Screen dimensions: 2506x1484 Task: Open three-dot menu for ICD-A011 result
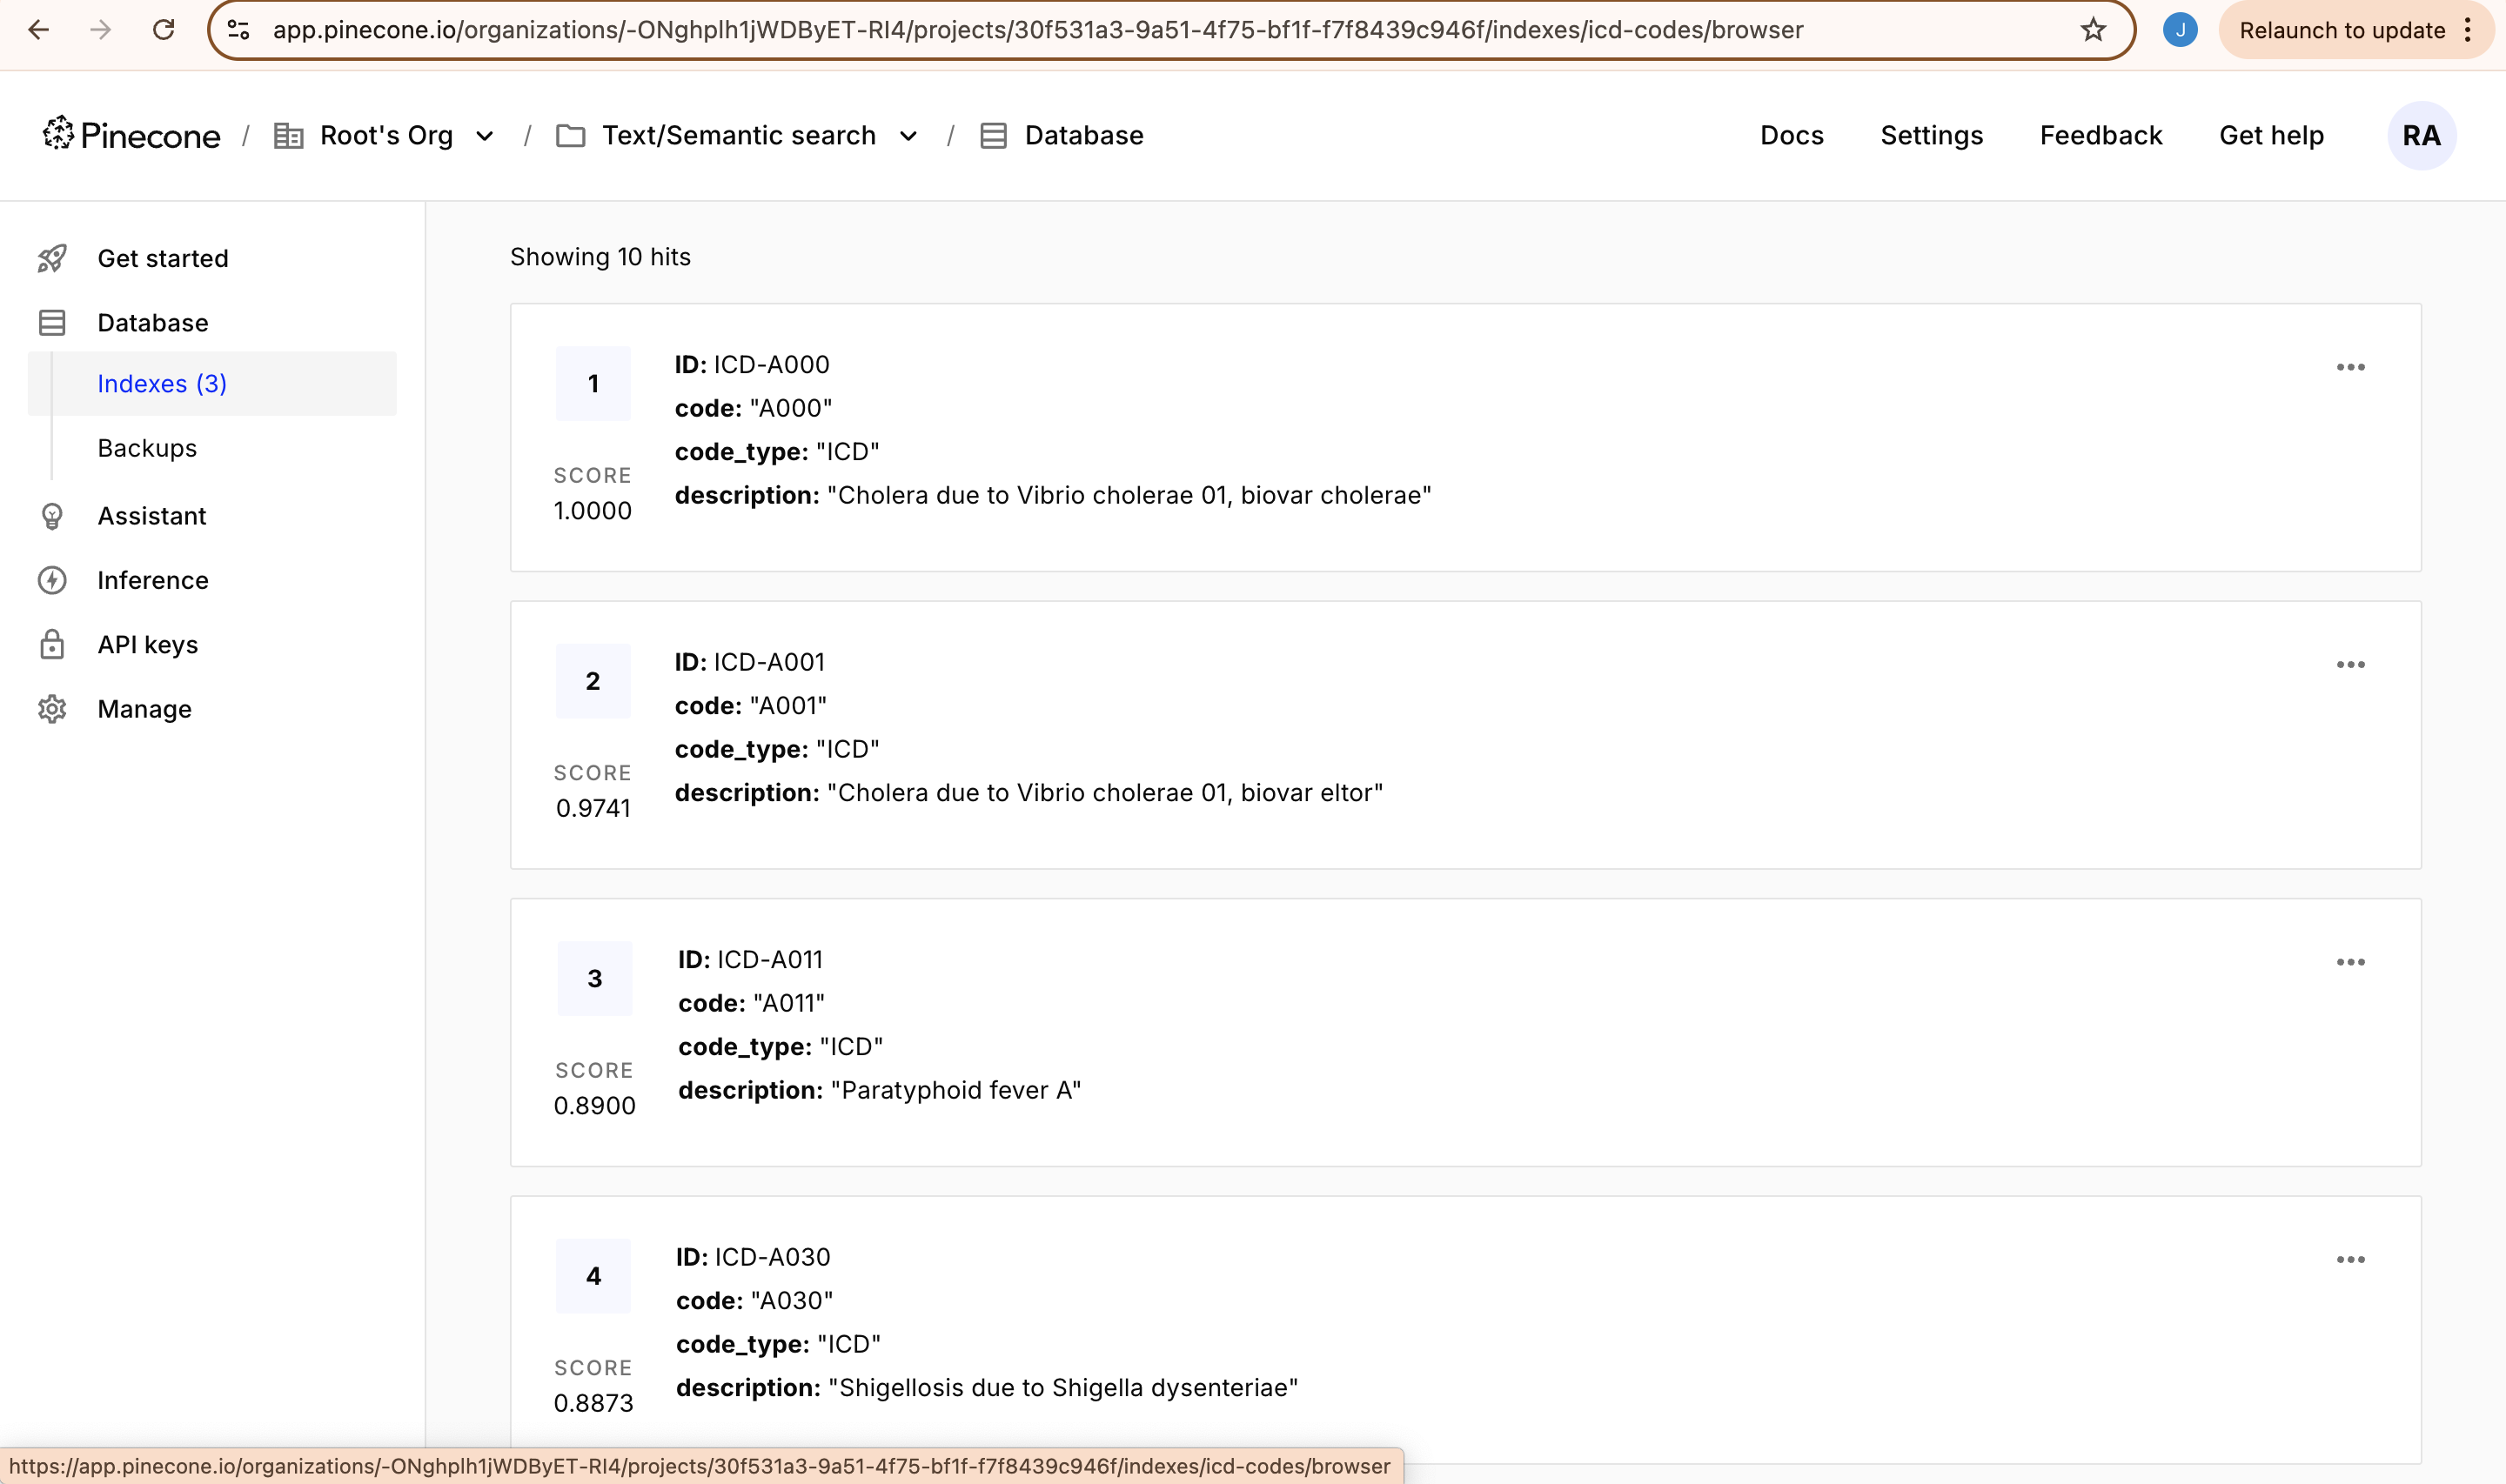click(x=2350, y=962)
